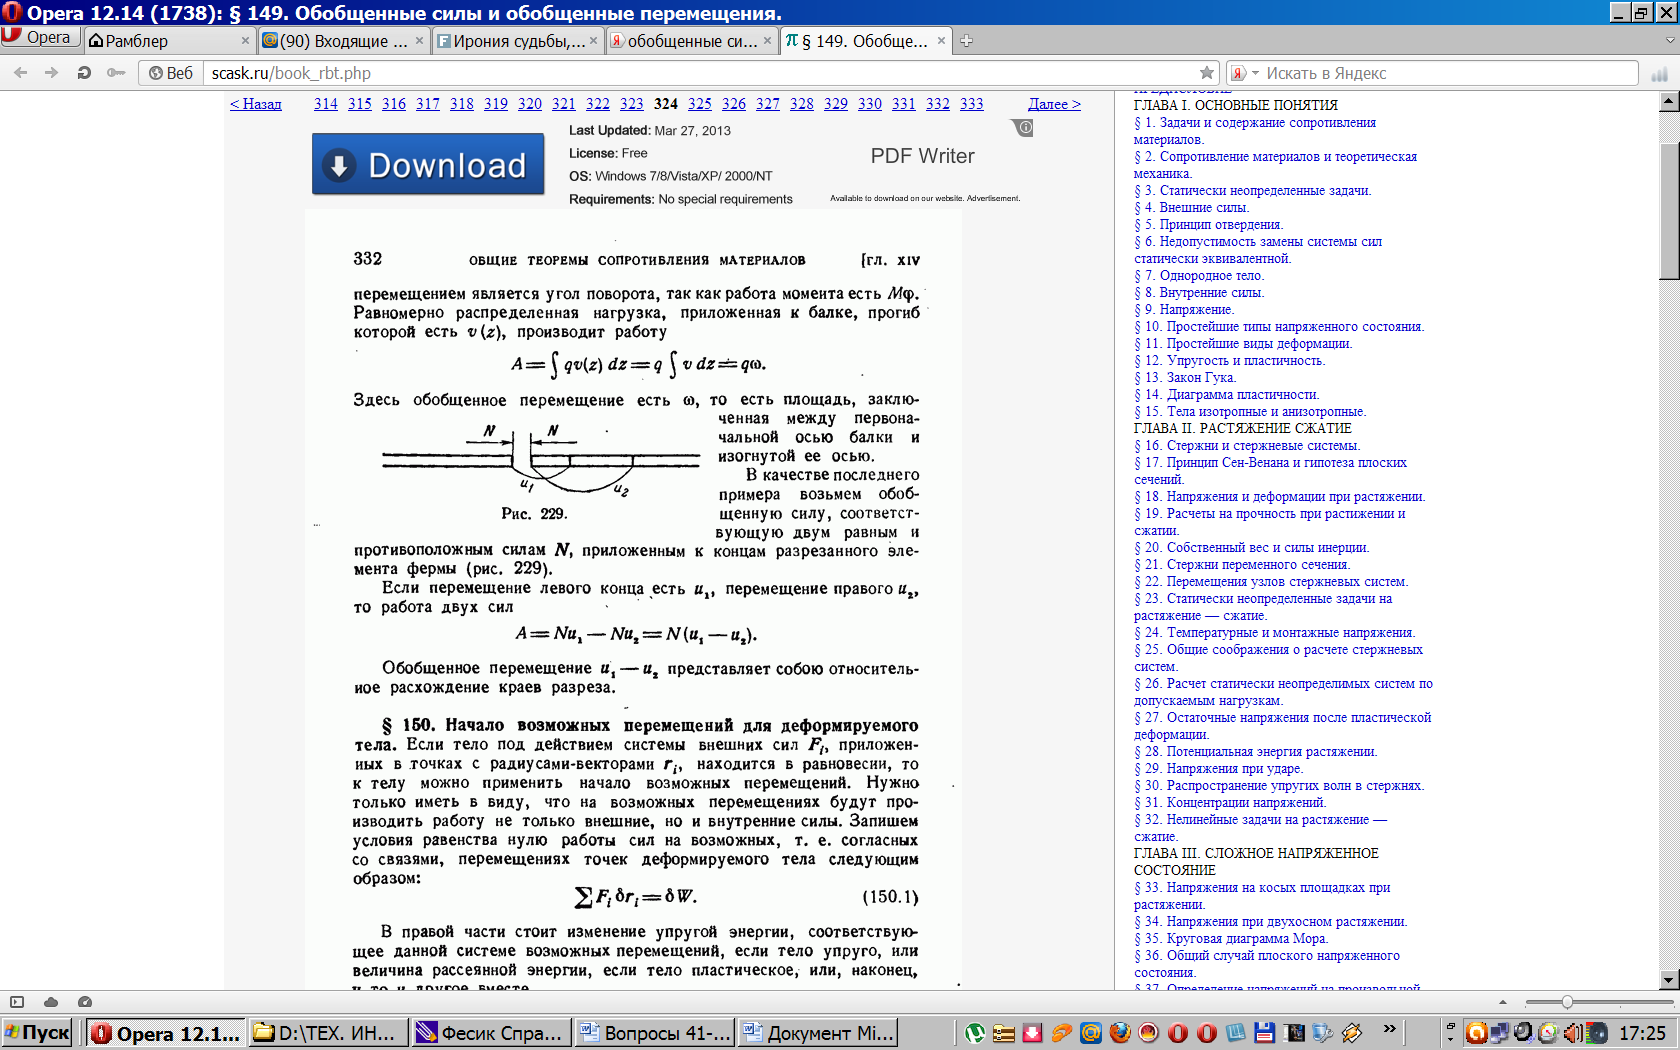Open § 31. Концентрации напряжений link
The image size is (1680, 1050).
tap(1230, 803)
